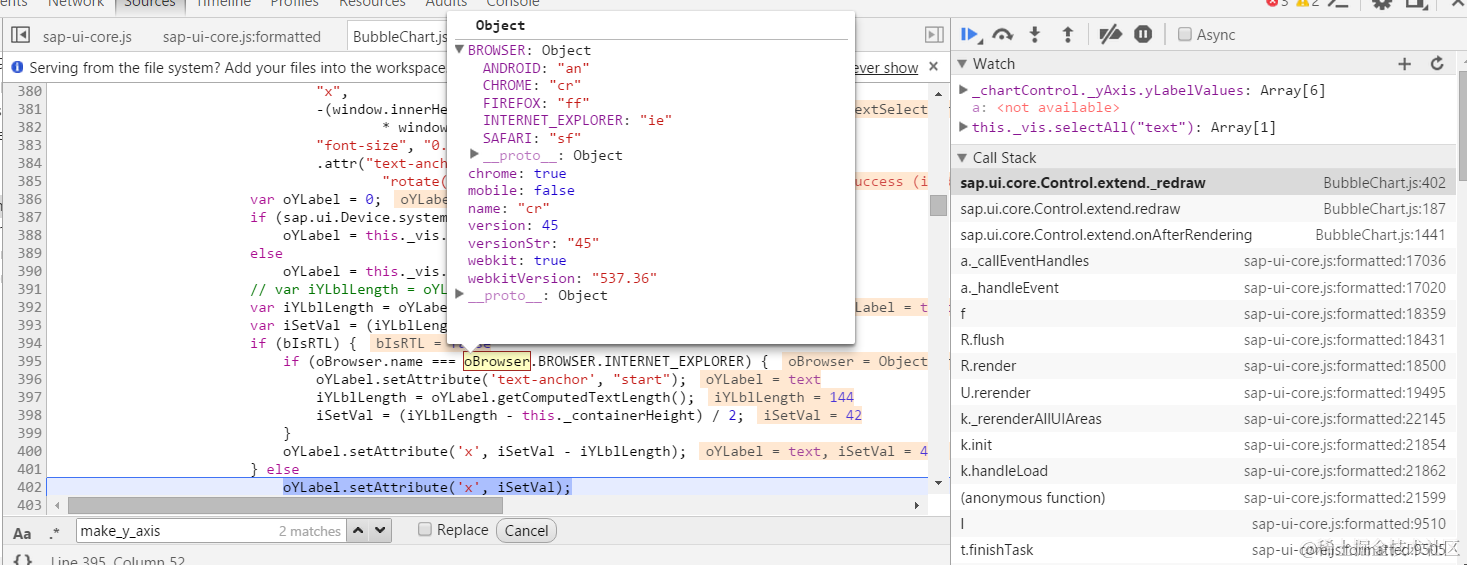Click line number 402 in the gutter
Viewport: 1467px width, 565px height.
(x=29, y=487)
